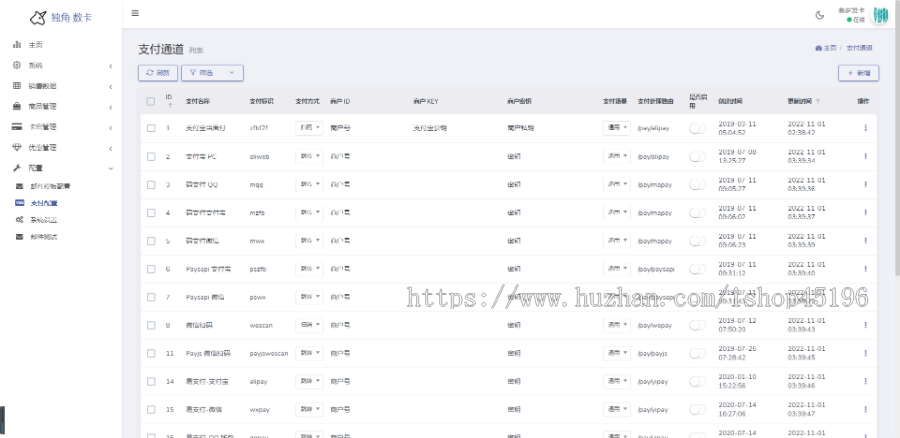Sort by 更新时间 column arrow

[818, 101]
